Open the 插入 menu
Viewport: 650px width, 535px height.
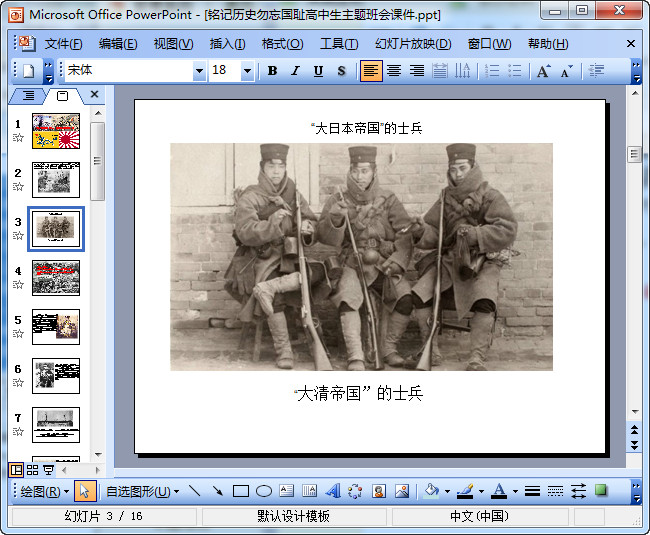click(227, 44)
